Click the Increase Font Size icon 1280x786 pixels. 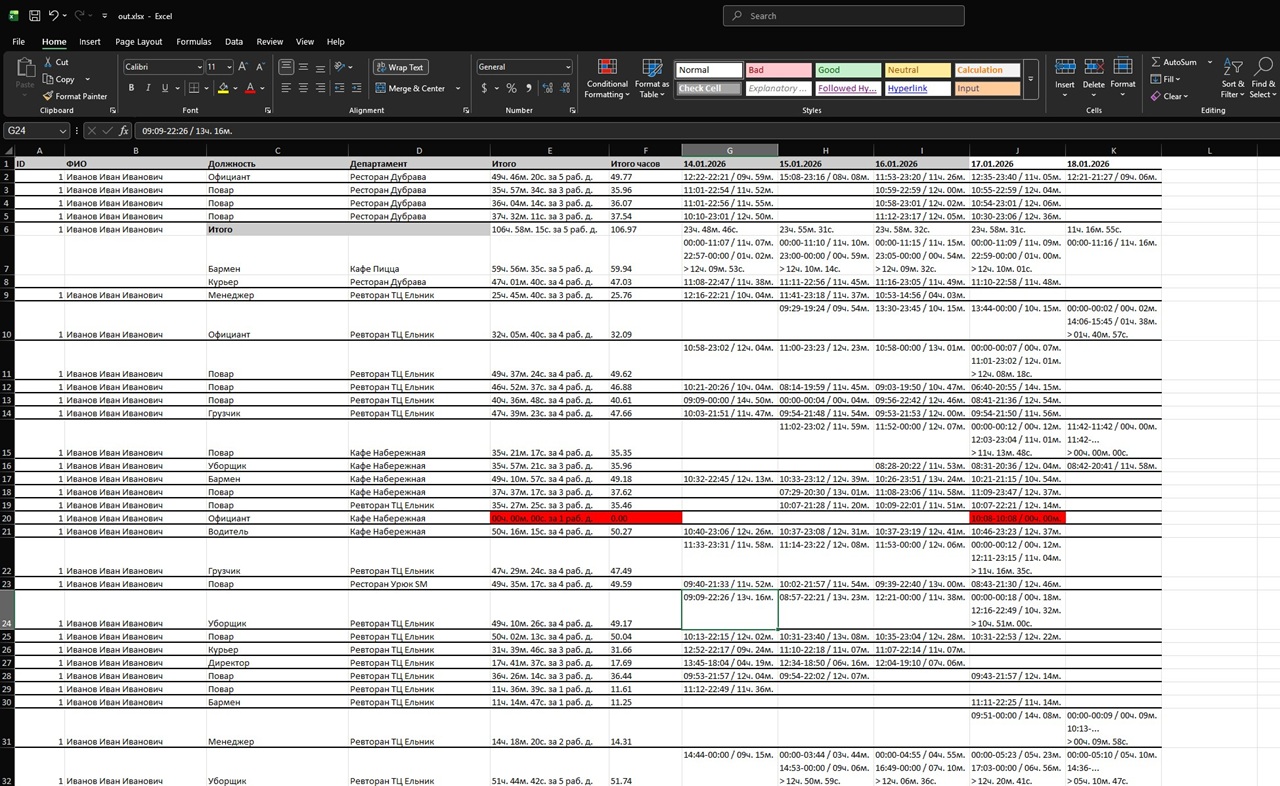(x=245, y=67)
